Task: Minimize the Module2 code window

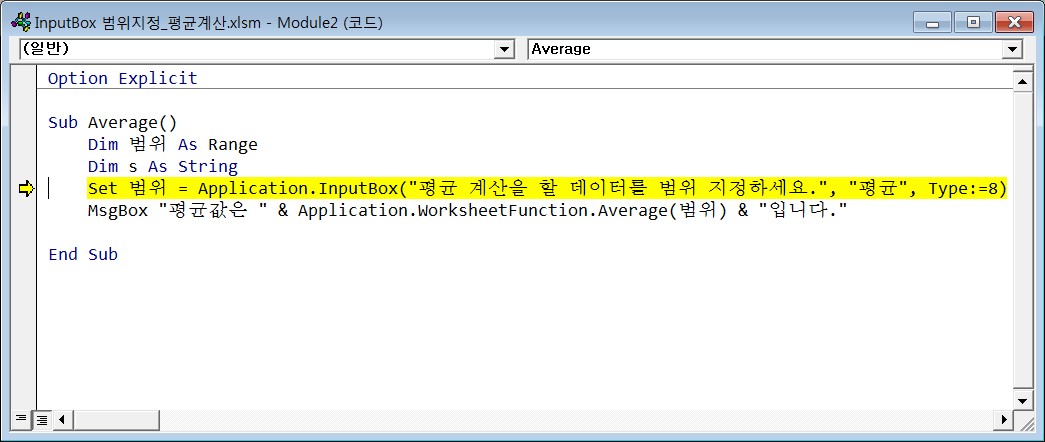Action: [932, 23]
